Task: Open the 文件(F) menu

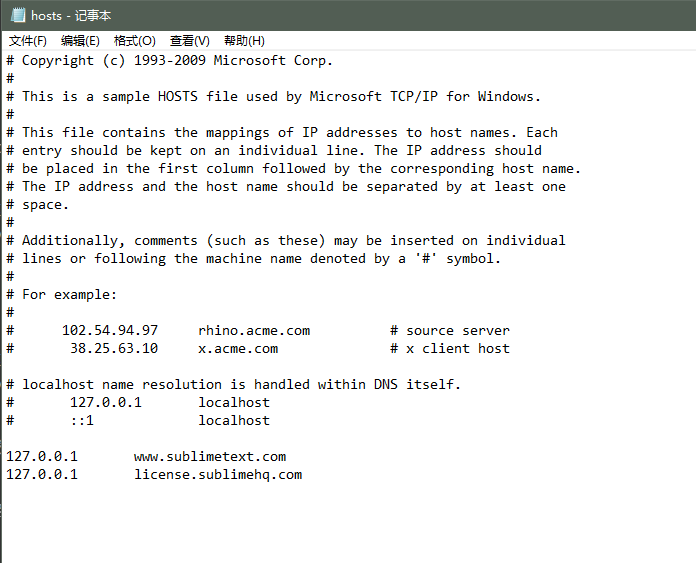Action: [x=28, y=41]
